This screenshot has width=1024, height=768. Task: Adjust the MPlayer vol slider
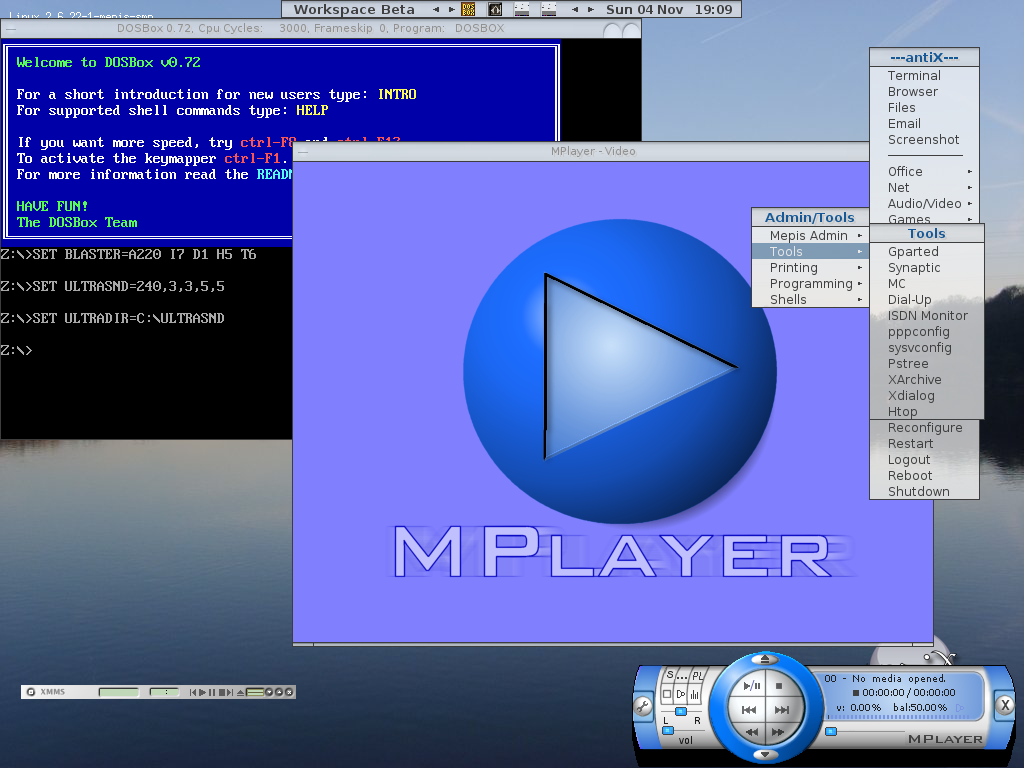pos(668,730)
